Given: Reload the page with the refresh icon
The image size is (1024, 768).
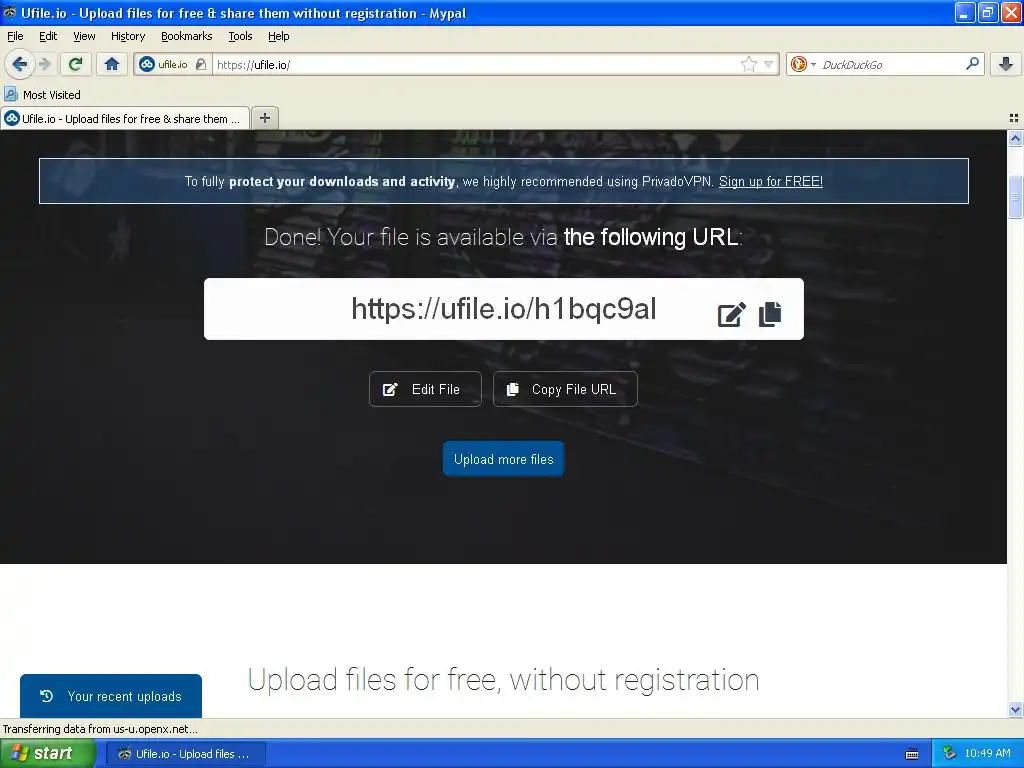Looking at the screenshot, I should pyautogui.click(x=76, y=64).
